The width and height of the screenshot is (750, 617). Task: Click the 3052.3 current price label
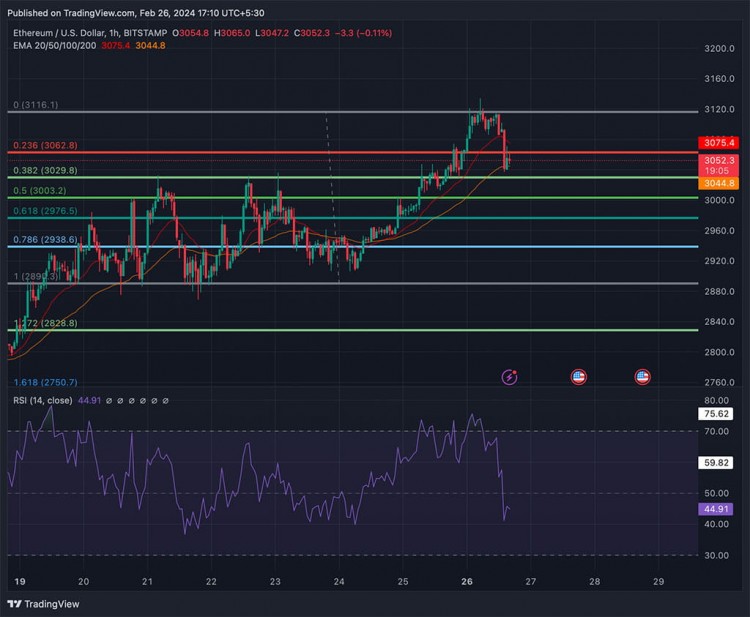pyautogui.click(x=719, y=160)
